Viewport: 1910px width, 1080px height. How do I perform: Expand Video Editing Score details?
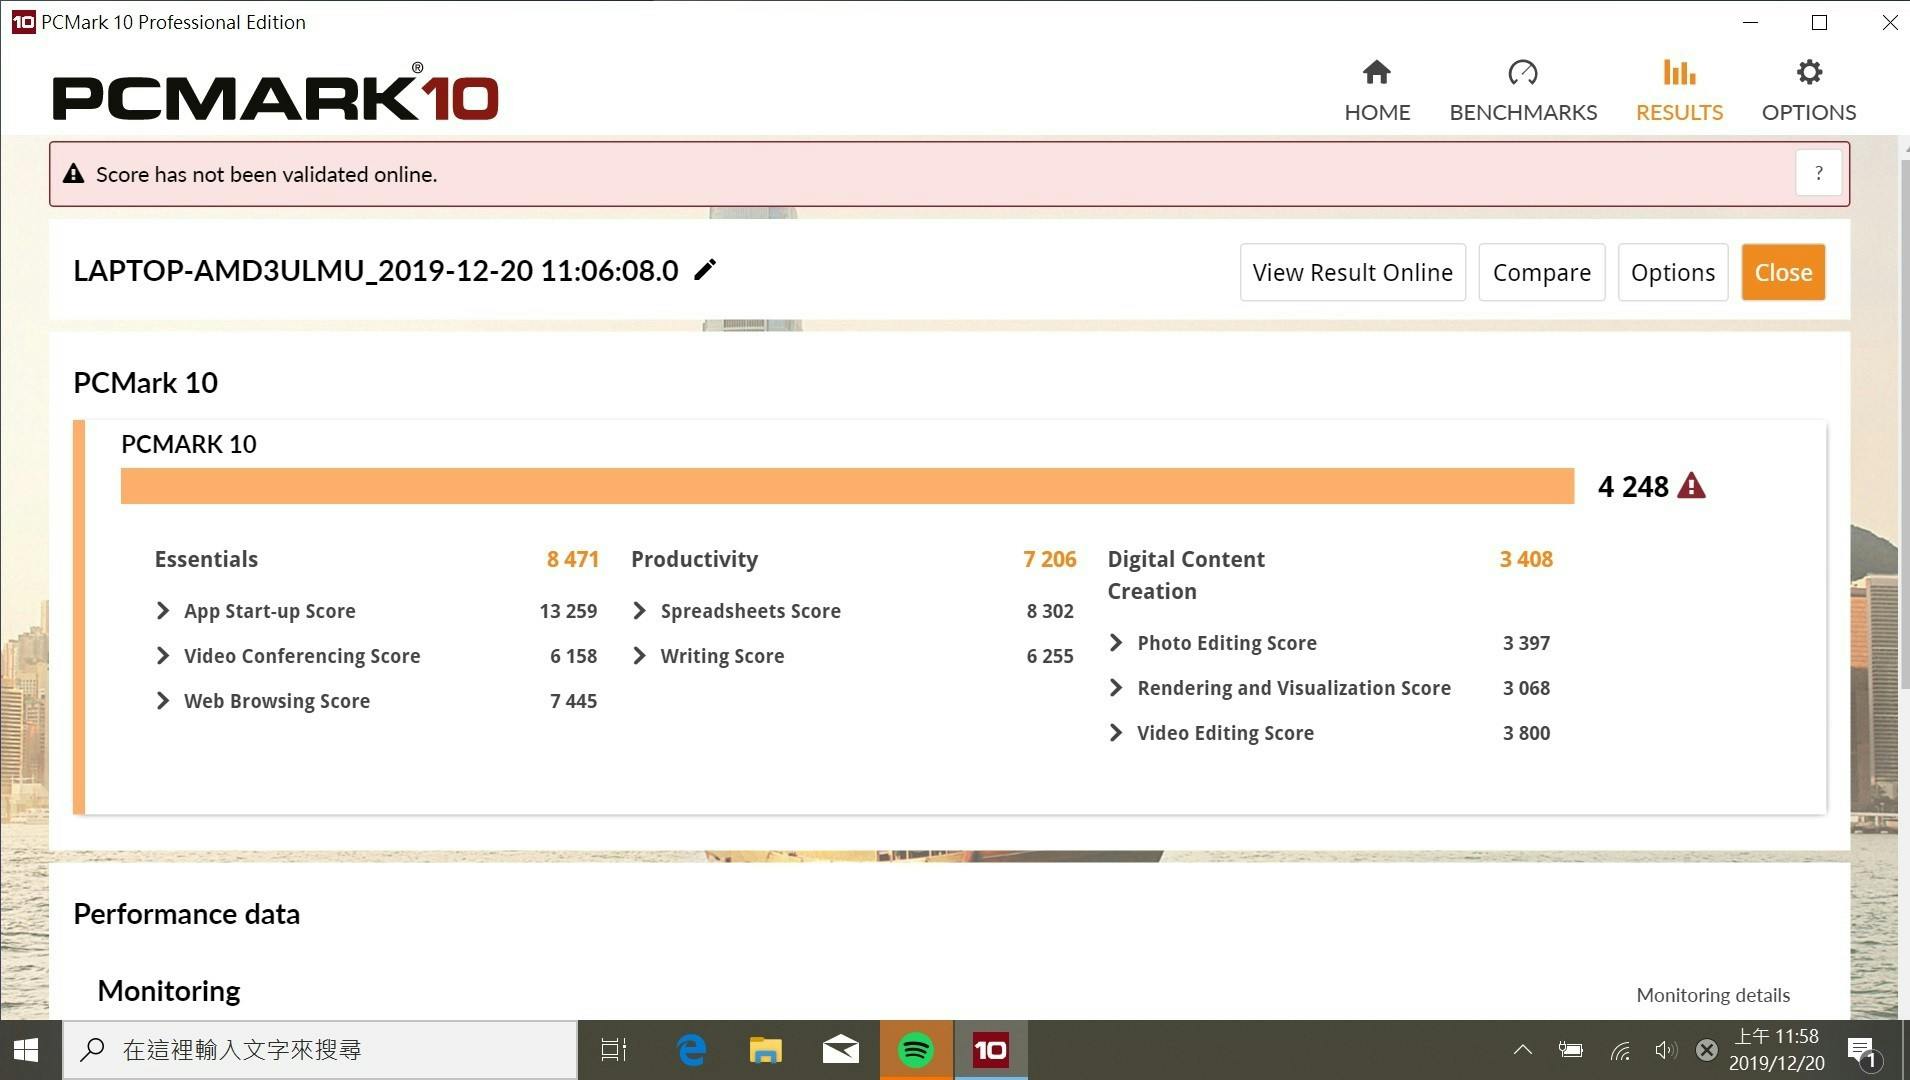[1116, 733]
